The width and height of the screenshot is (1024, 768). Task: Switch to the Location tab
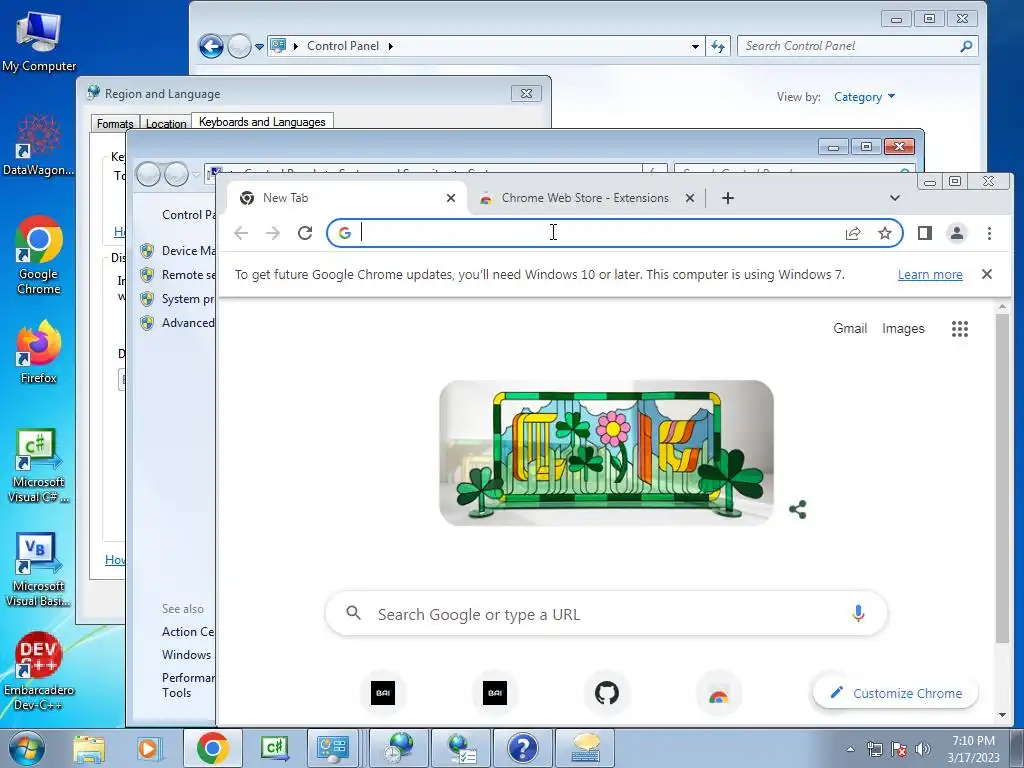[166, 123]
